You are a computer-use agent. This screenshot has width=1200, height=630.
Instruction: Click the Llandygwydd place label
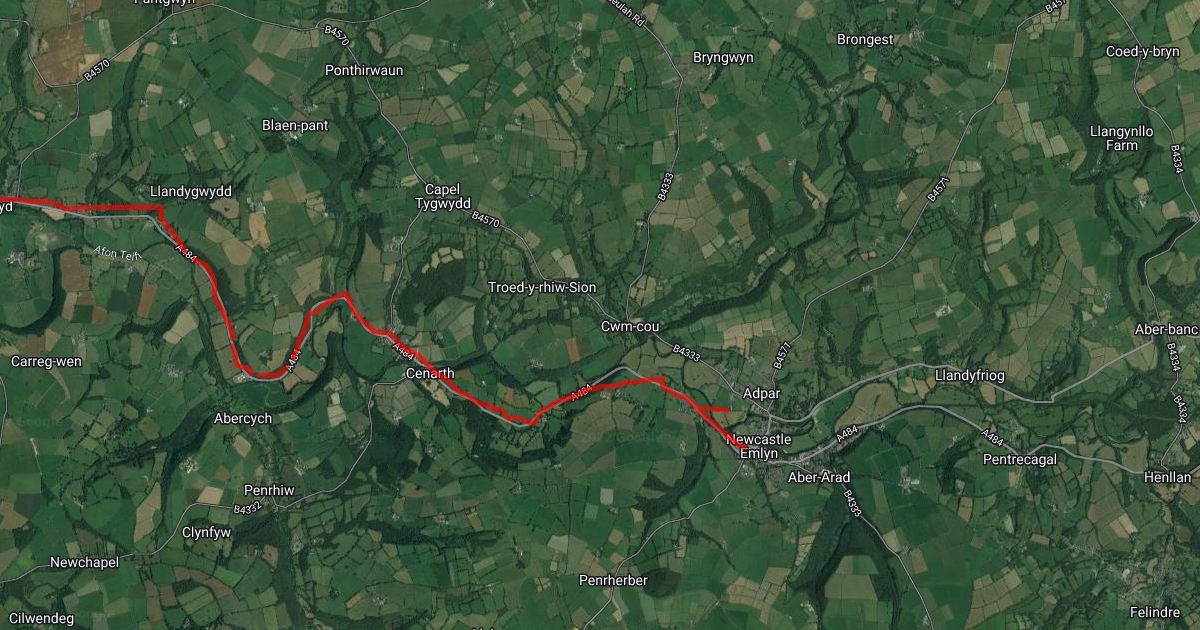pos(190,190)
